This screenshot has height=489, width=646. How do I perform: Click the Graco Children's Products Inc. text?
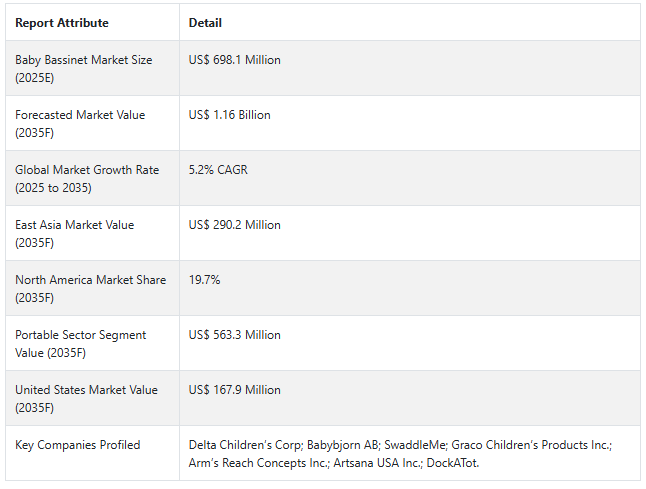[x=531, y=445]
